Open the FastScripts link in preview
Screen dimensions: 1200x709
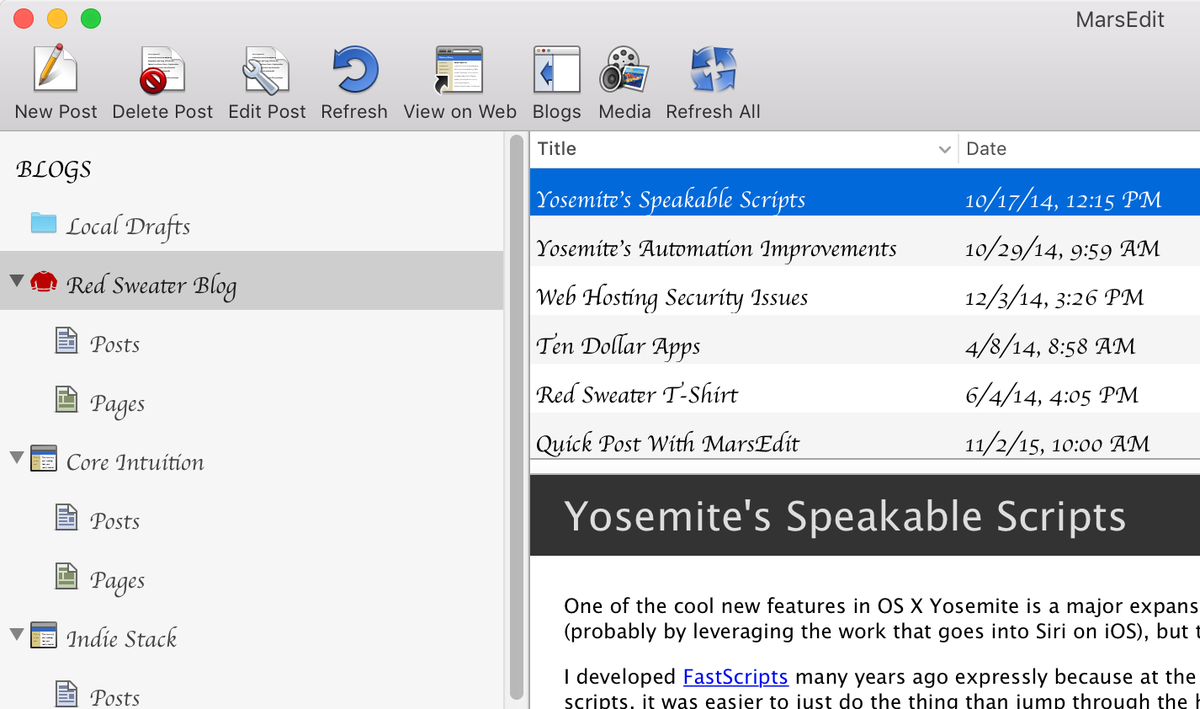point(735,677)
